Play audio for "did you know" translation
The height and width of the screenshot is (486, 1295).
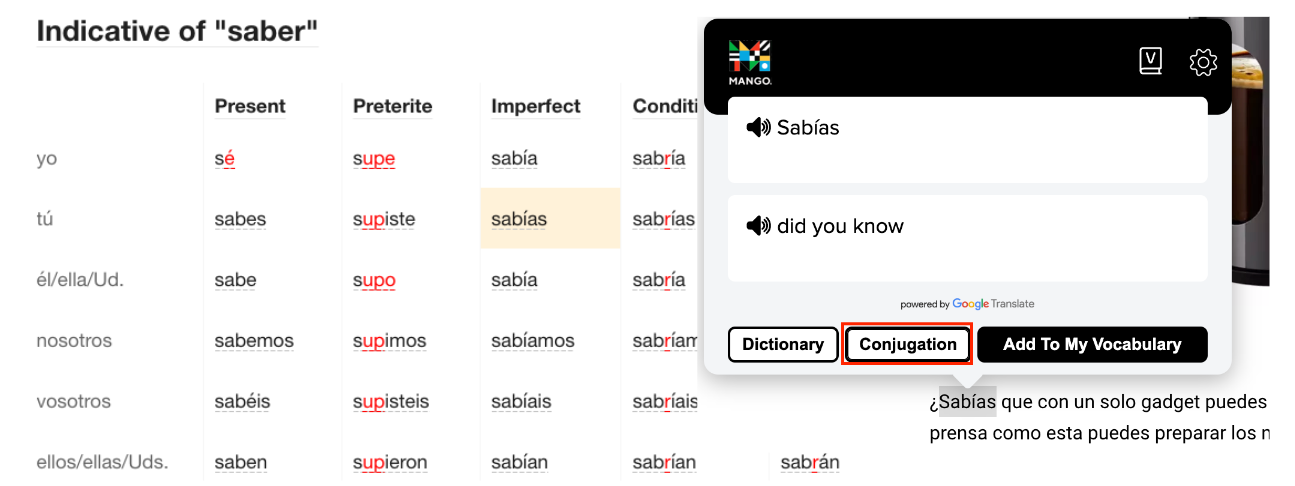coord(759,226)
